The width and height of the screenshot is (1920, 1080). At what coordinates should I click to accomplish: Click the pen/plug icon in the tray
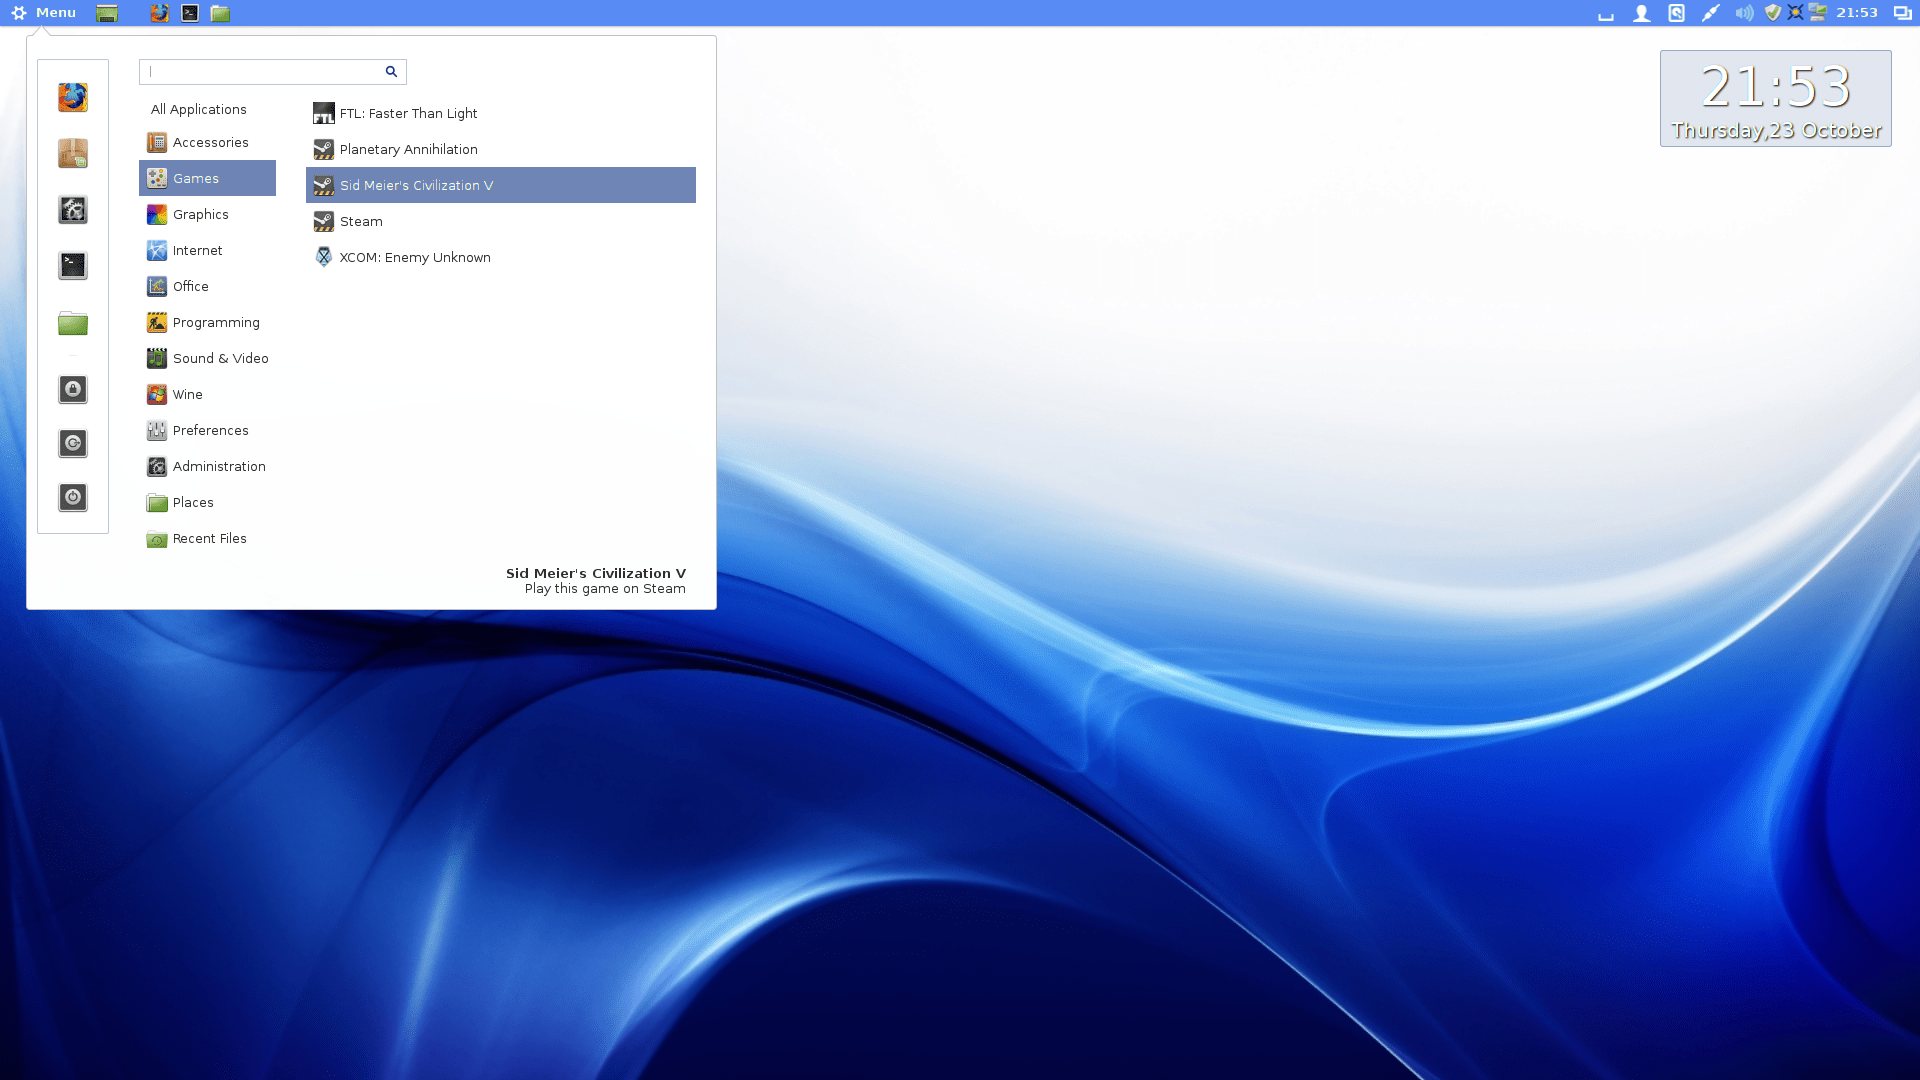[x=1711, y=13]
